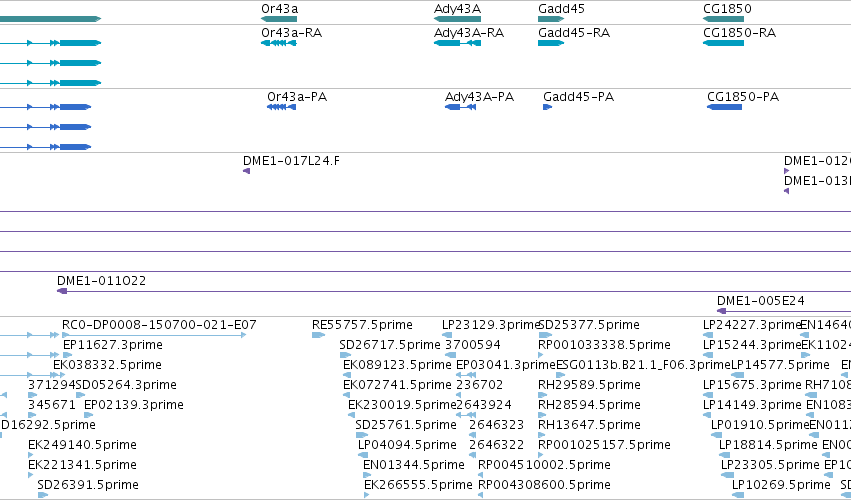This screenshot has height=500, width=851.
Task: Select the RE55757.5prime EST glyph
Action: point(318,335)
